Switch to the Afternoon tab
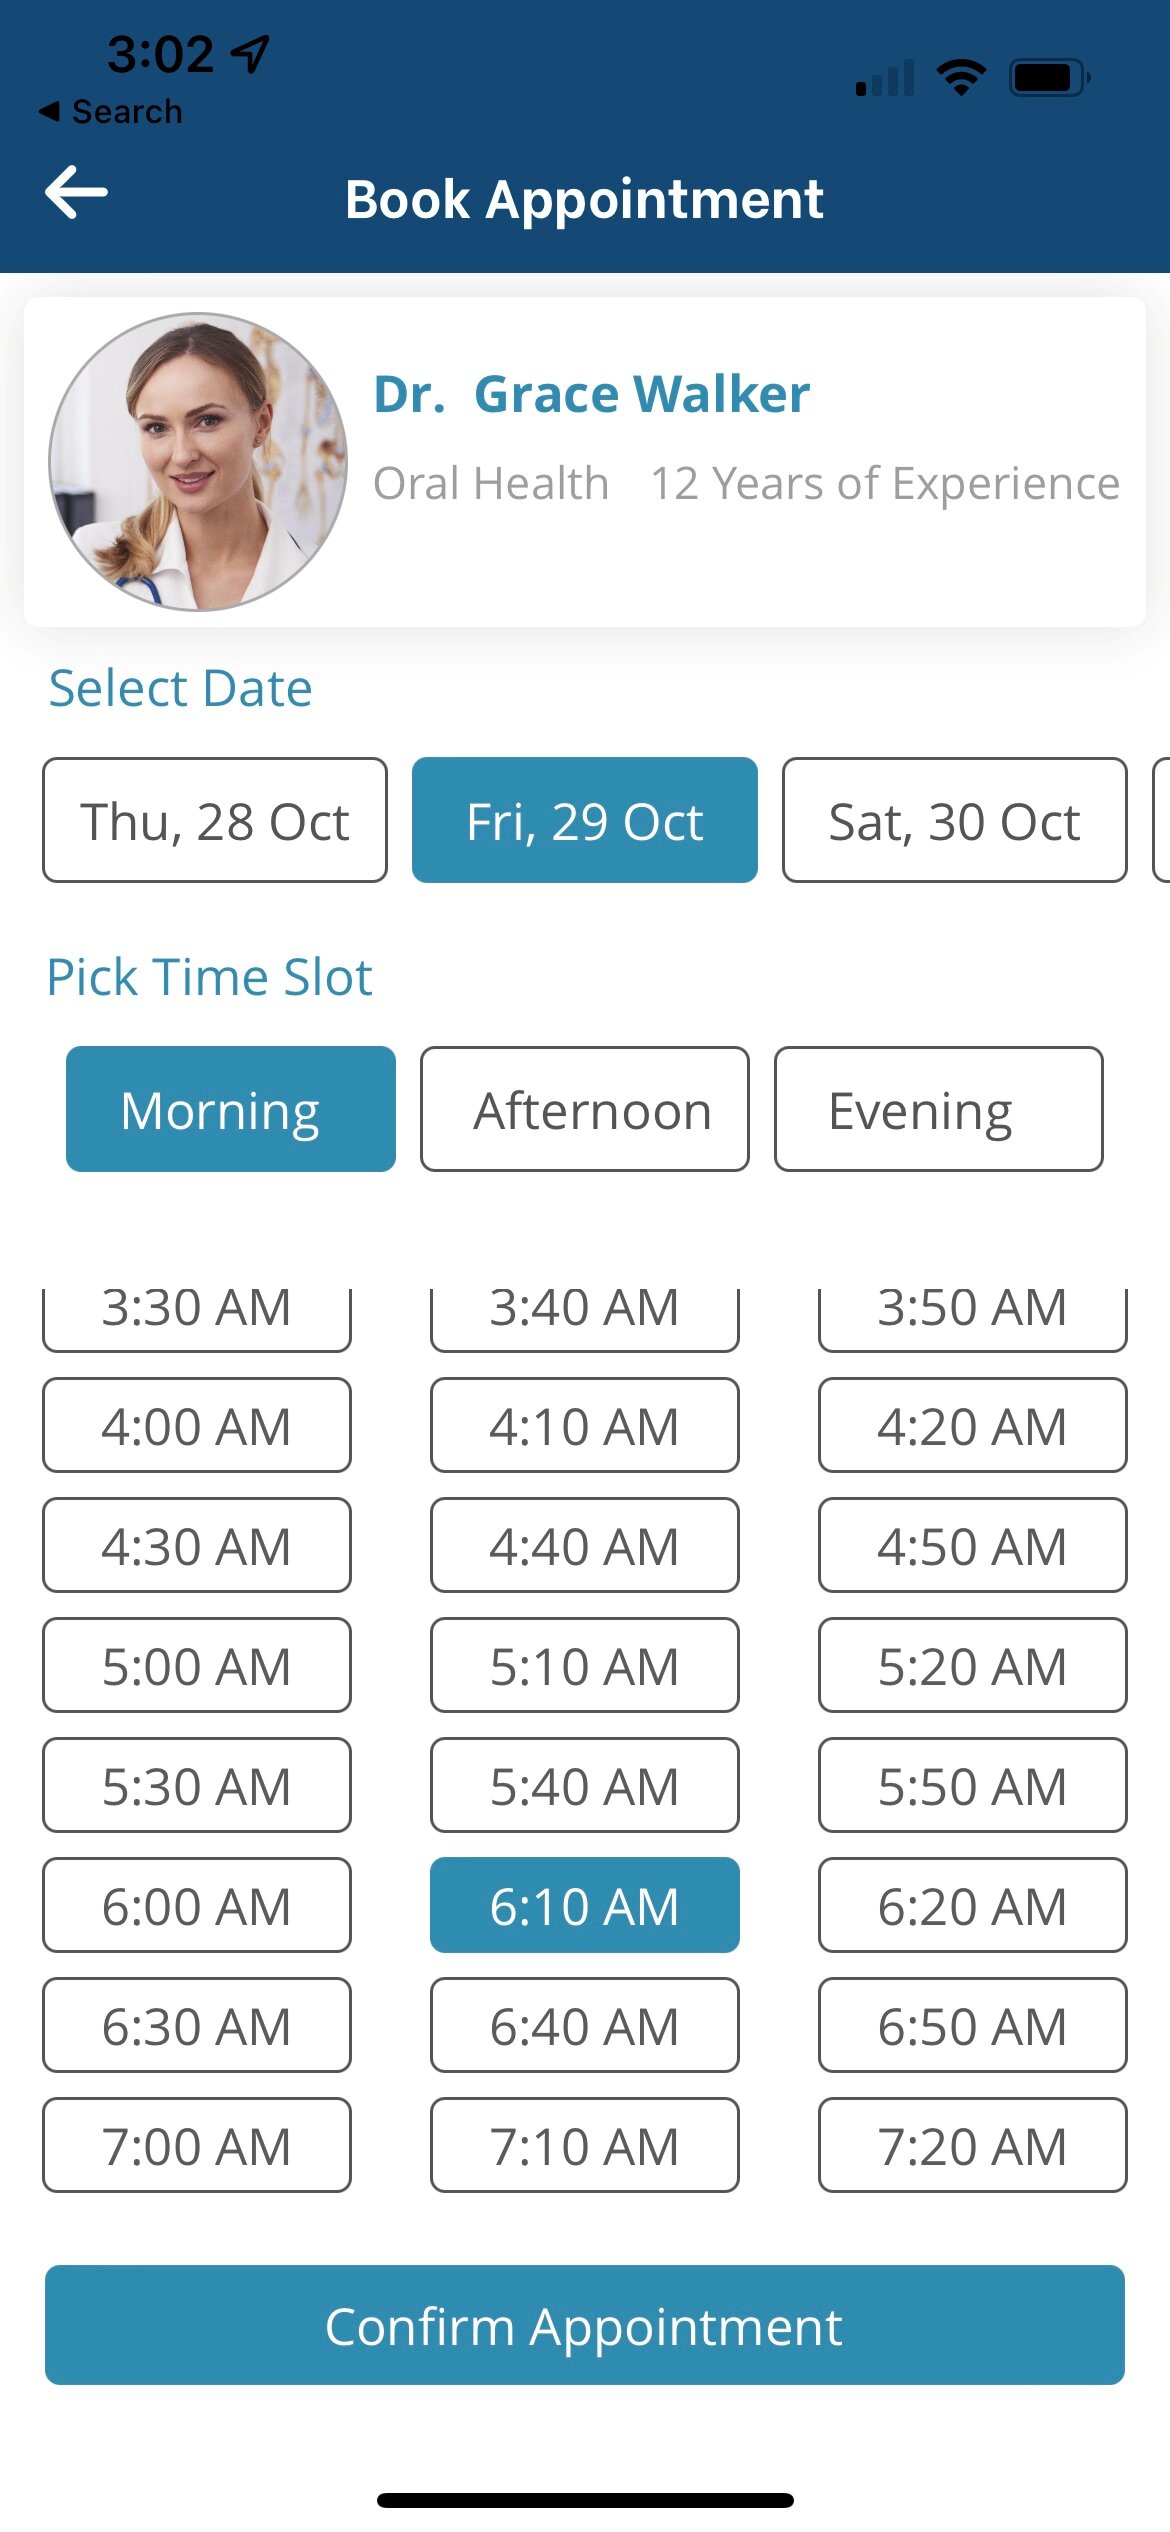1170x2532 pixels. click(584, 1110)
